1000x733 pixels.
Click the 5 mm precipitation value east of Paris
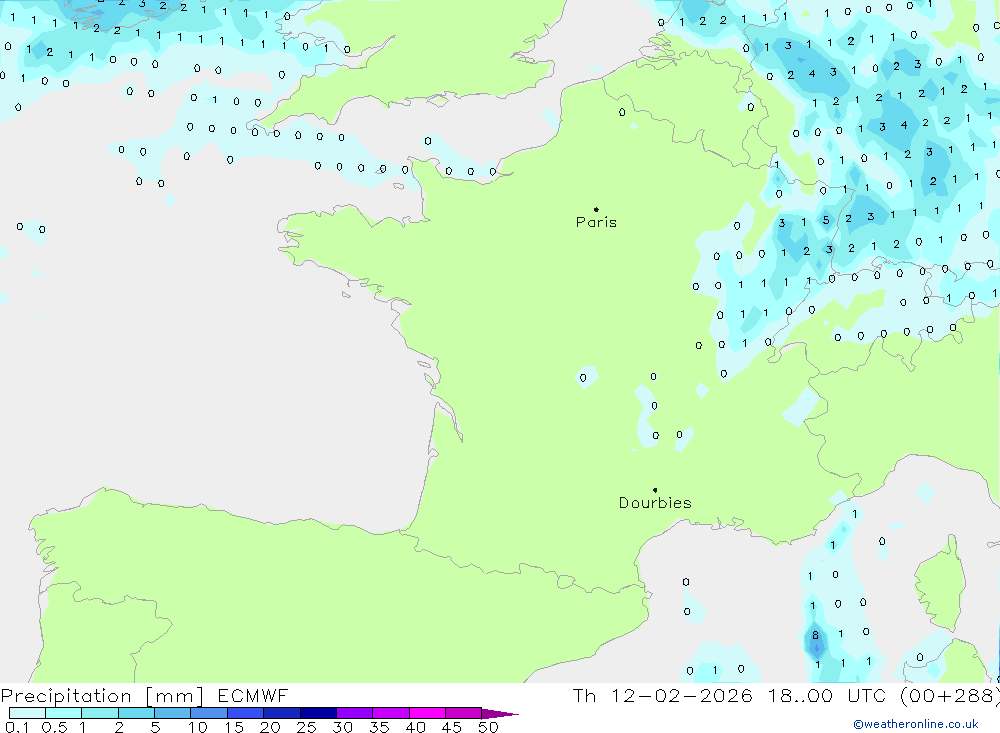coord(826,220)
